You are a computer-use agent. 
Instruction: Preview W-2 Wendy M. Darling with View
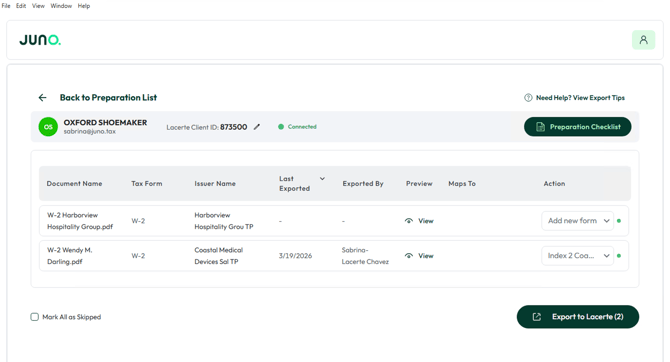pos(419,256)
